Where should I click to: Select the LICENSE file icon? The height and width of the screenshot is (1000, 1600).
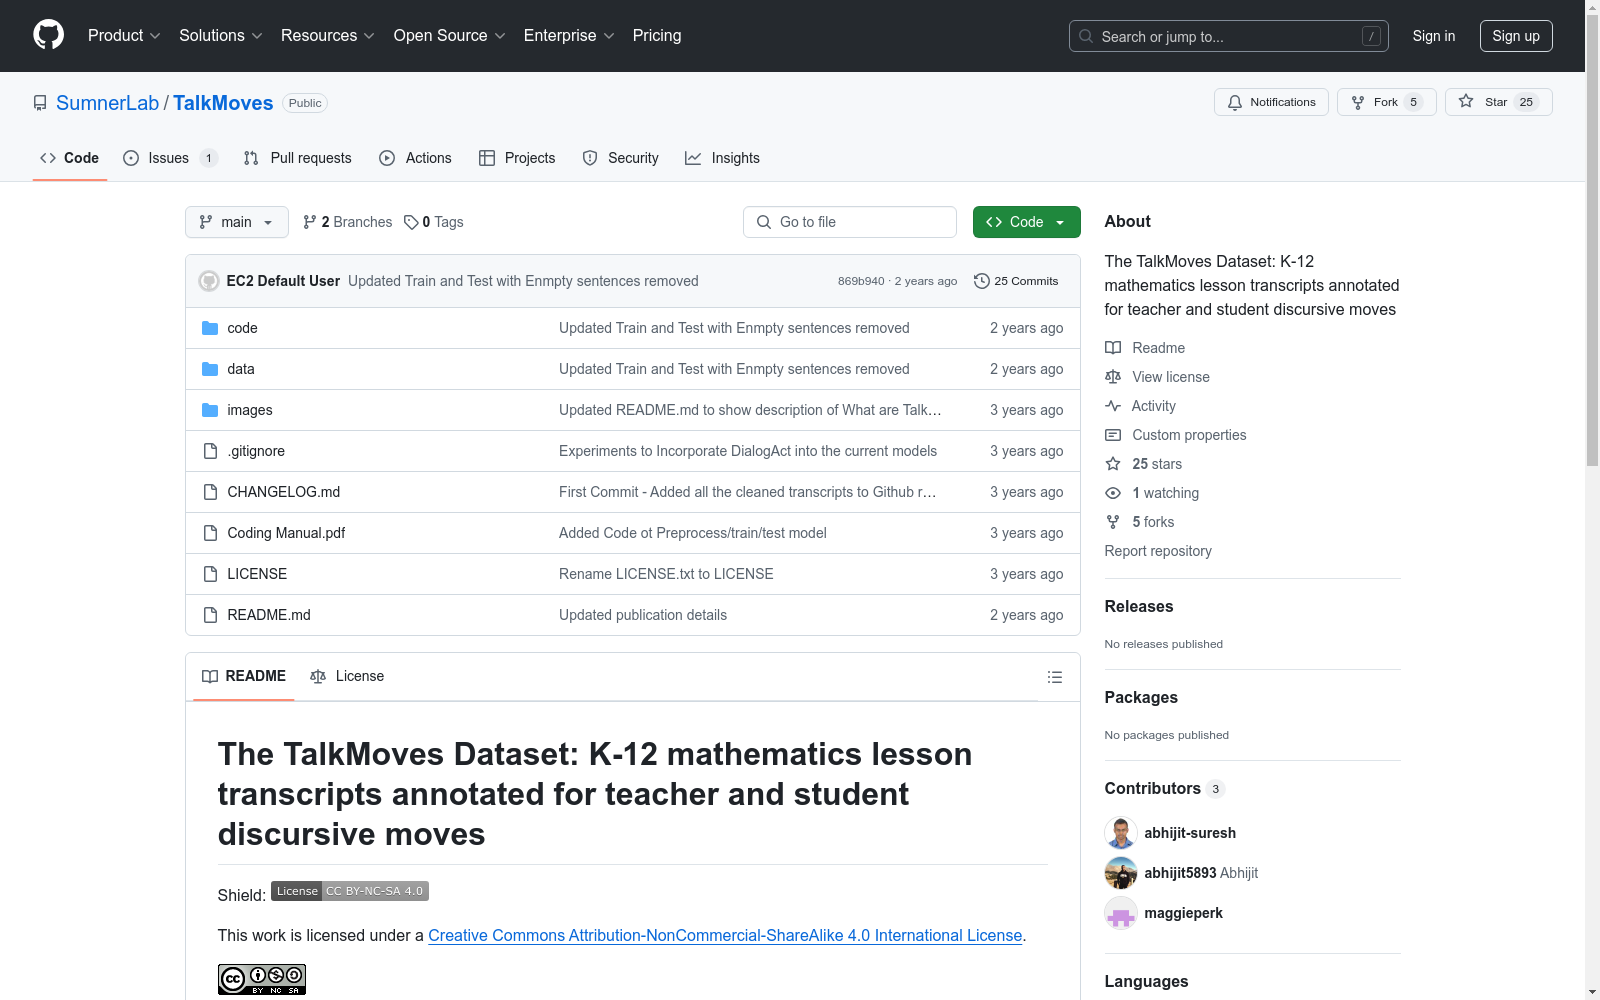tap(210, 574)
